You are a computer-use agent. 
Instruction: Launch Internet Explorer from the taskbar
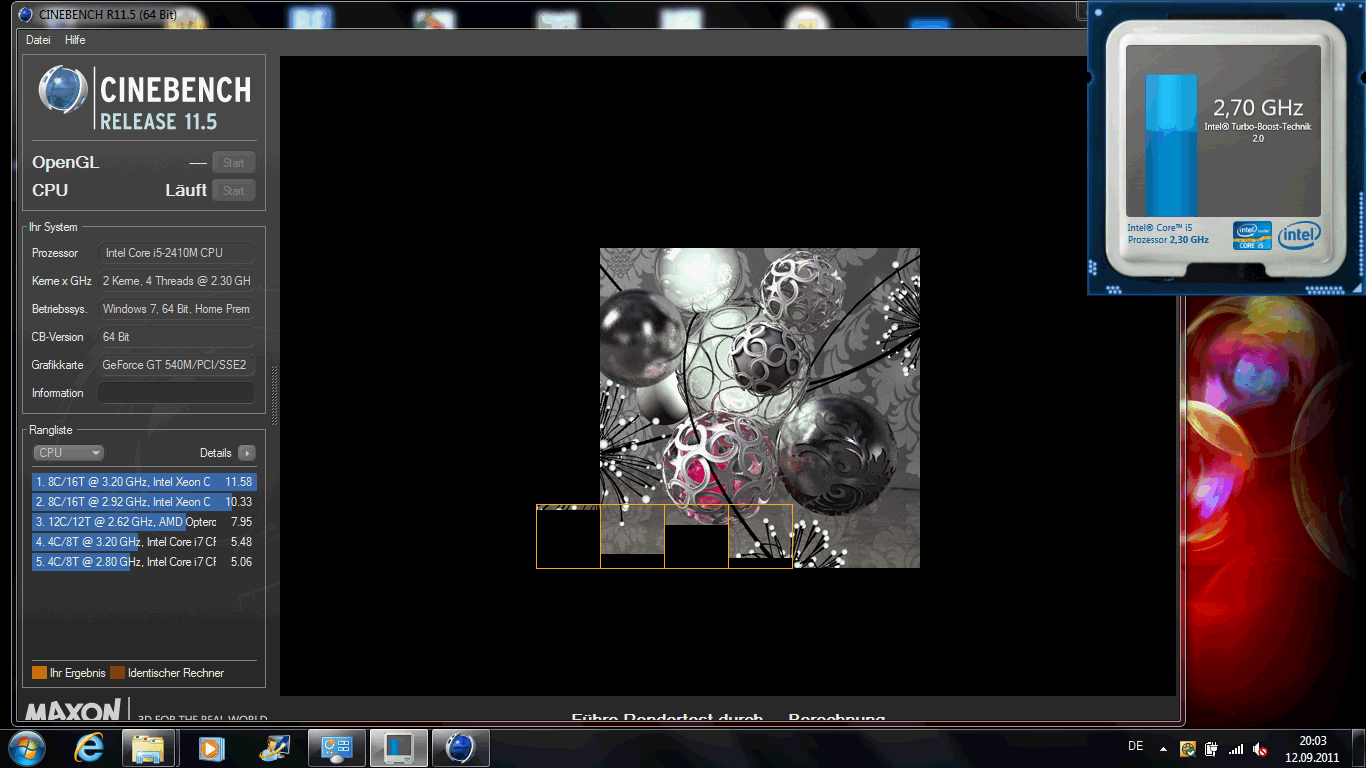pos(89,748)
